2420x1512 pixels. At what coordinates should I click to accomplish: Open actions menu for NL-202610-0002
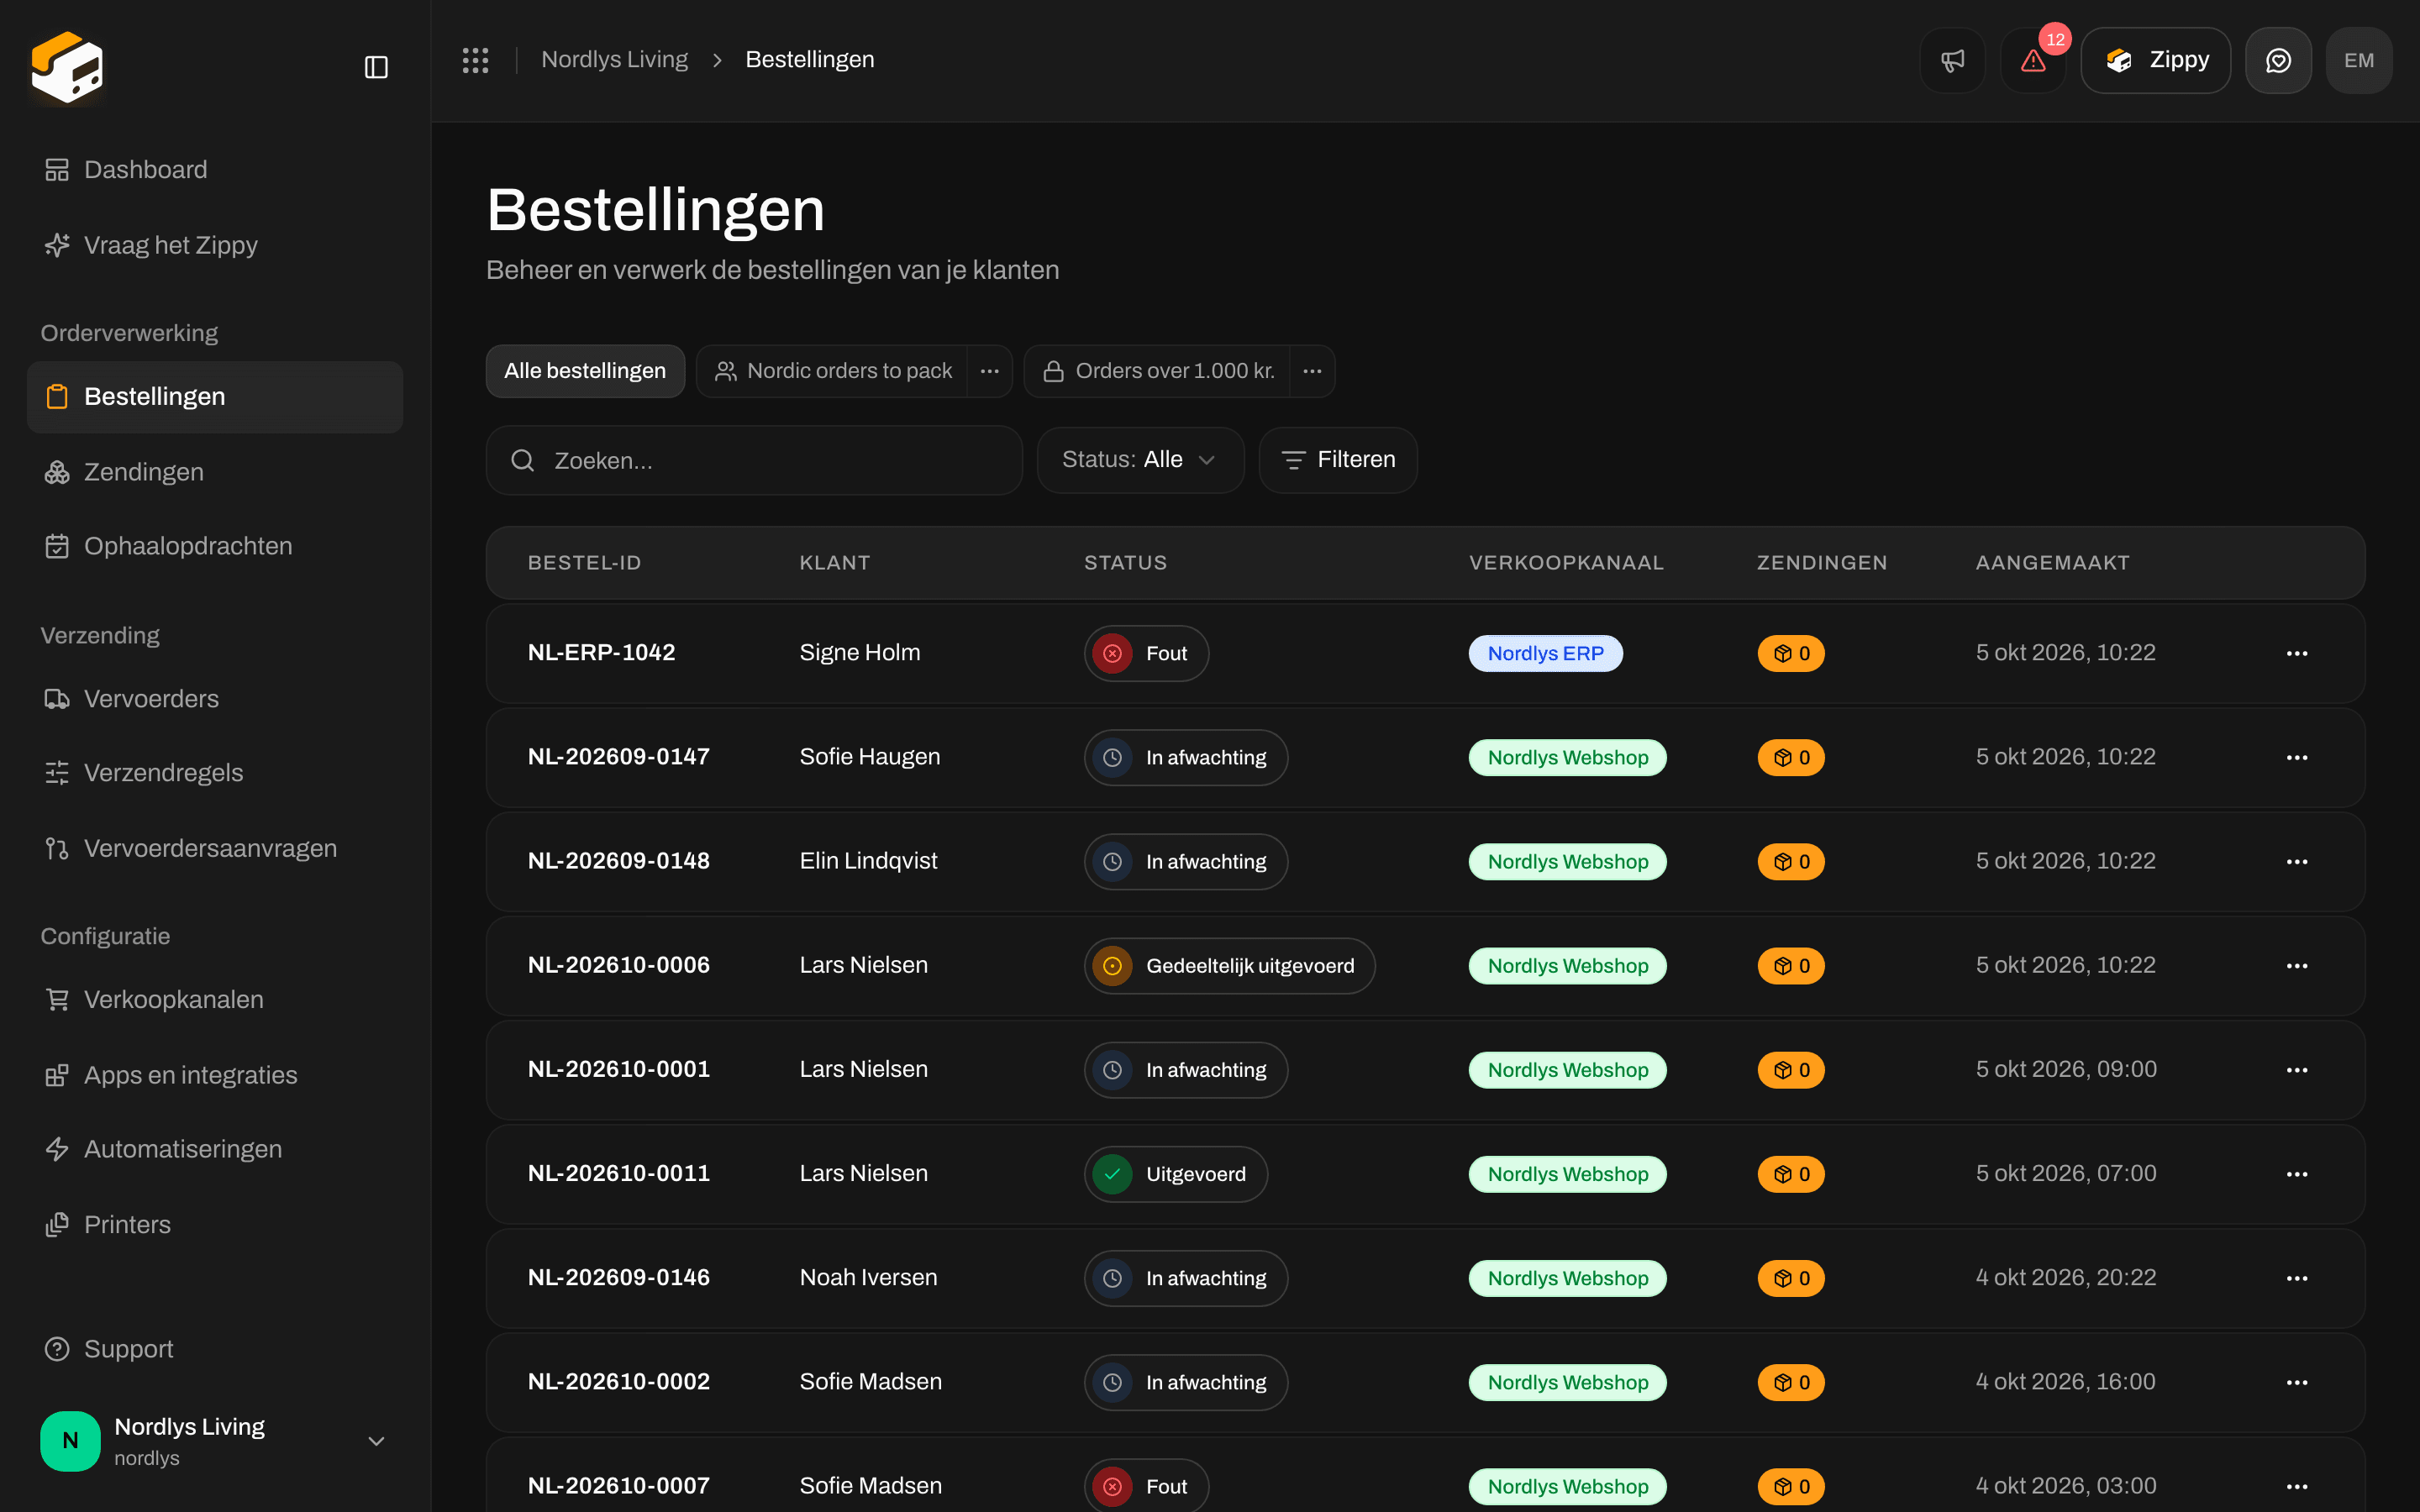pyautogui.click(x=2297, y=1381)
